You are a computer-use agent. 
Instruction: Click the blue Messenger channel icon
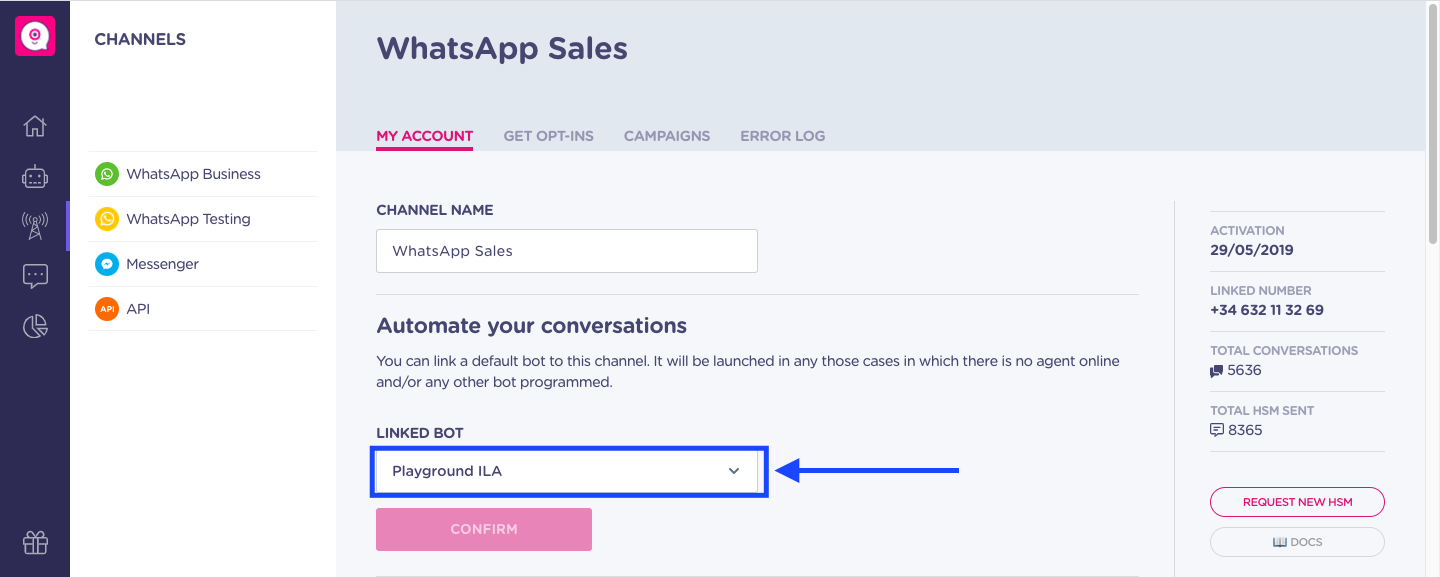pyautogui.click(x=107, y=264)
